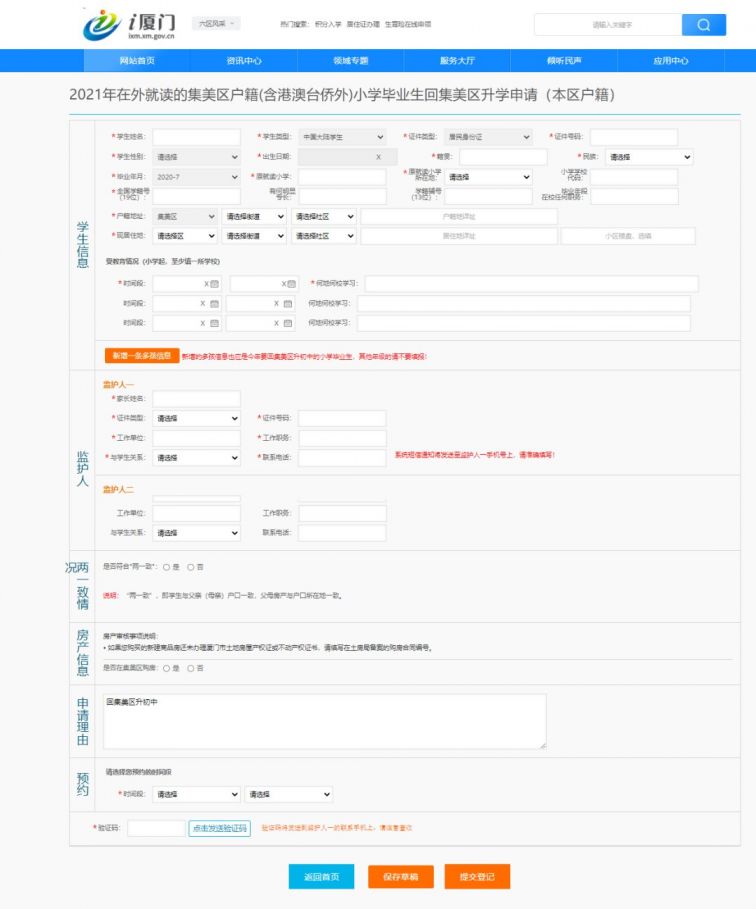Screen dimensions: 756x909
Task: Open 领域专题 in navigation bar
Action: point(350,61)
